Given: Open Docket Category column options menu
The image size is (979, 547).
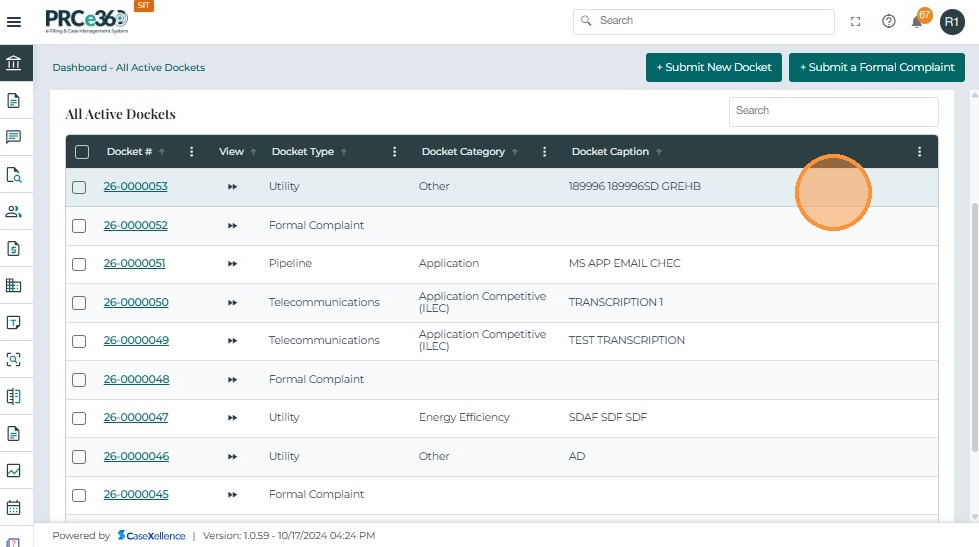Looking at the screenshot, I should coord(545,152).
